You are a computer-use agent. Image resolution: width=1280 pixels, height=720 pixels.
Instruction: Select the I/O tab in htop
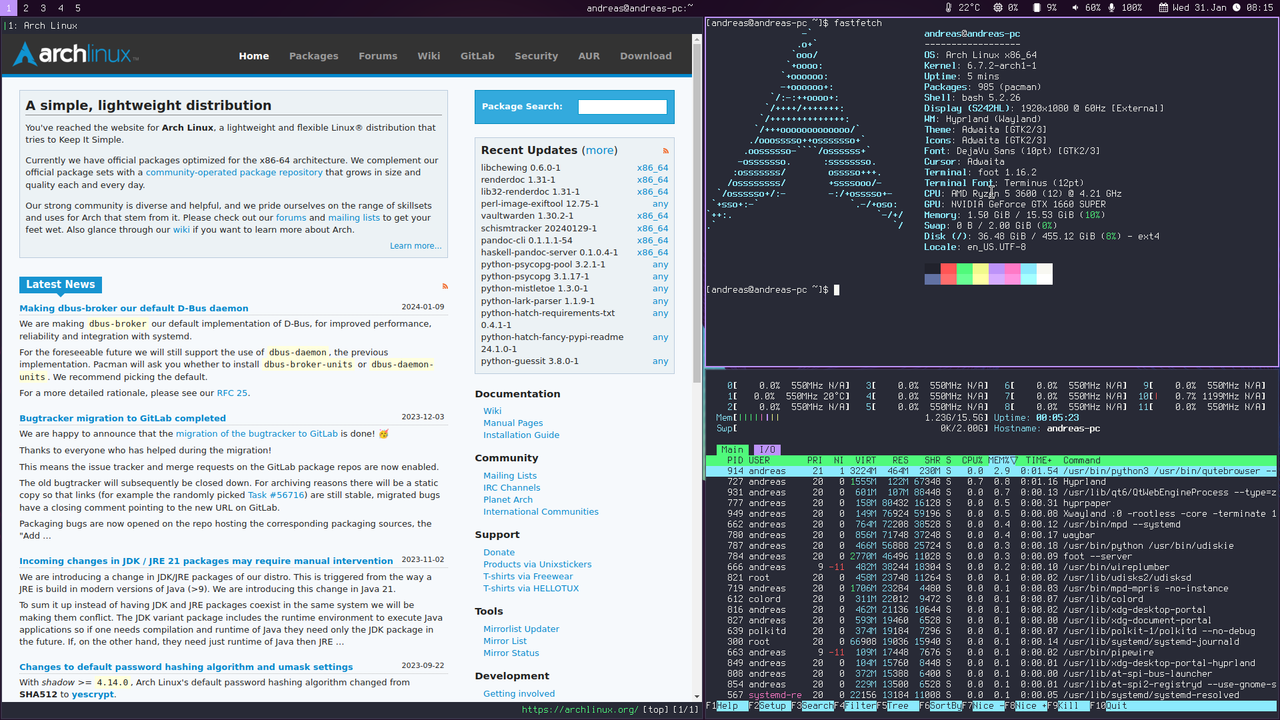pyautogui.click(x=765, y=450)
